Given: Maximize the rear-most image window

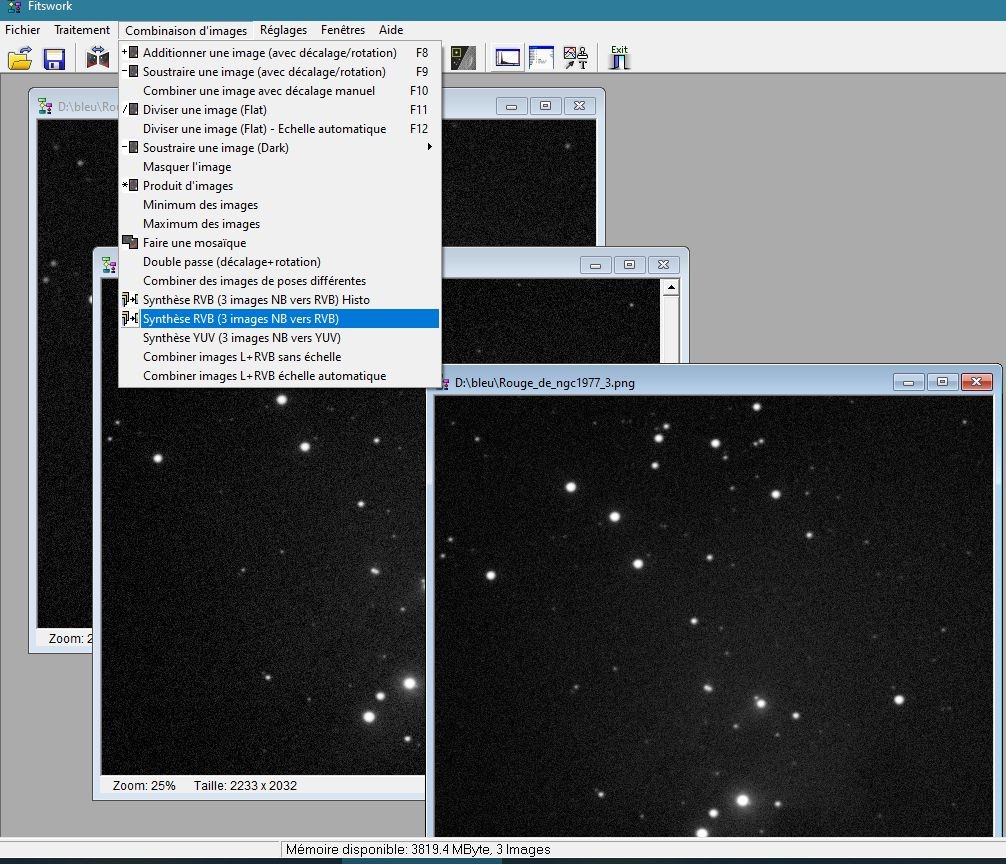Looking at the screenshot, I should click(x=545, y=106).
